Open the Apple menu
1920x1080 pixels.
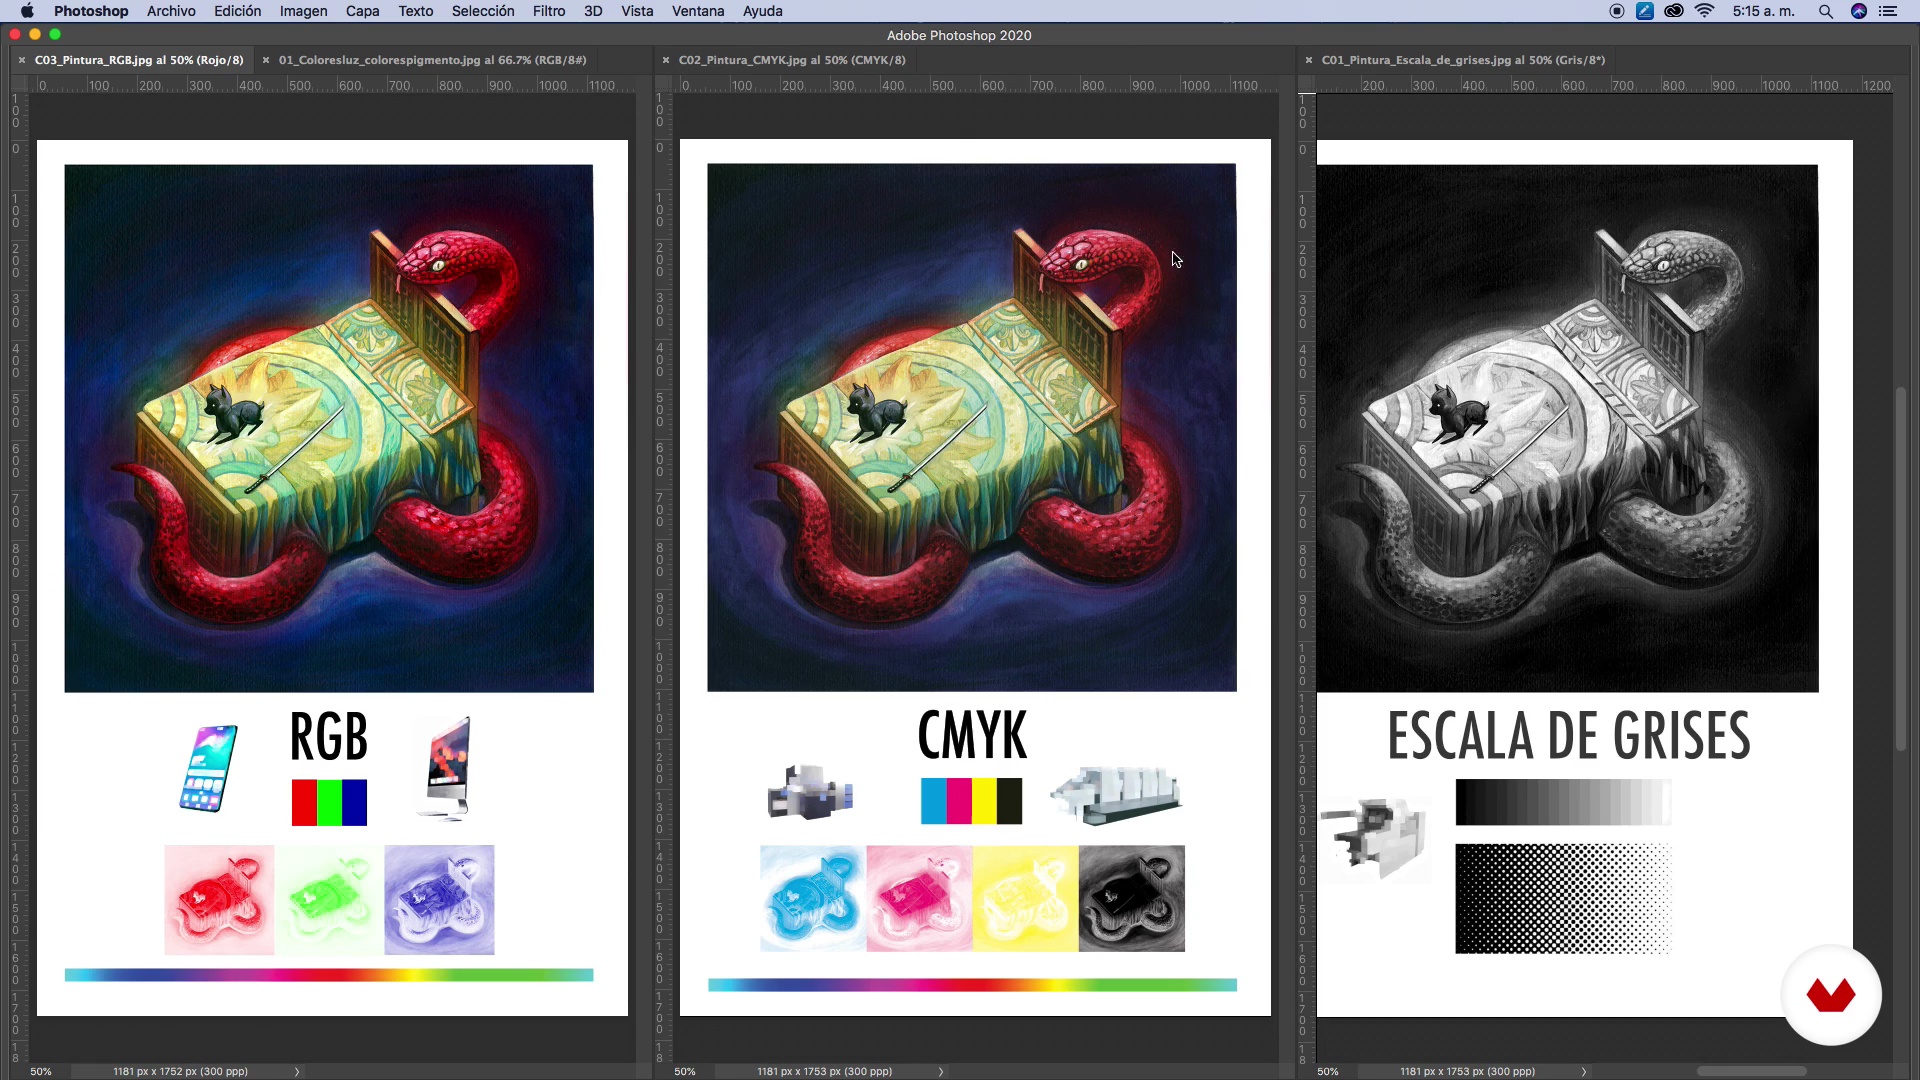(x=27, y=11)
